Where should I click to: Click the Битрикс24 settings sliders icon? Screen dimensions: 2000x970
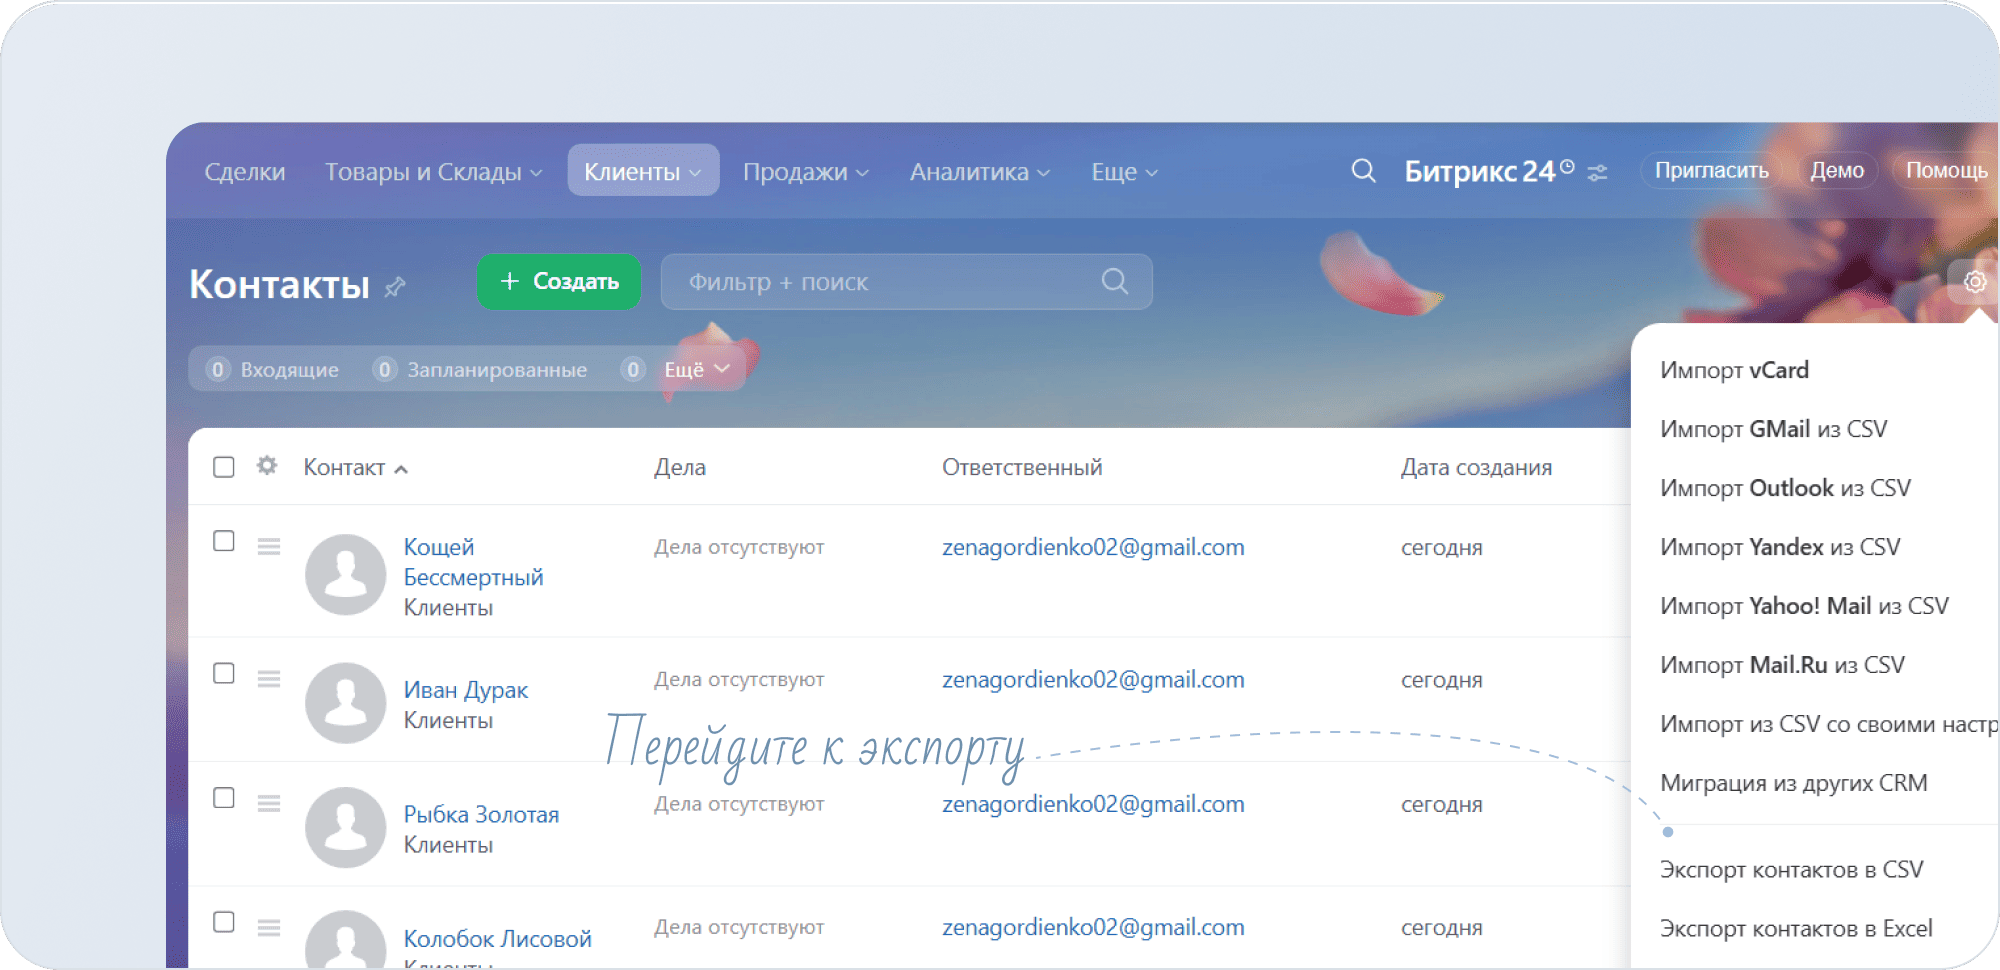(x=1598, y=173)
